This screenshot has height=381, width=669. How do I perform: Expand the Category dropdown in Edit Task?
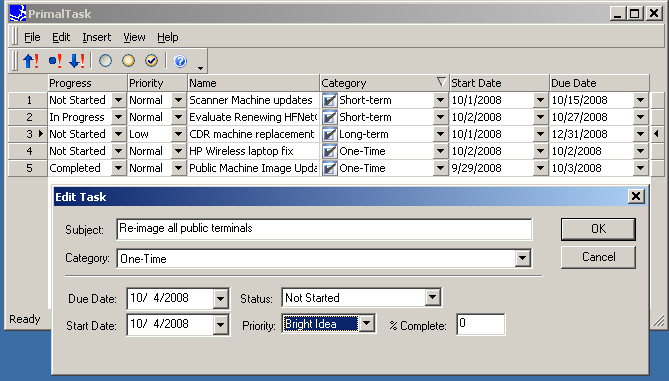coord(522,259)
